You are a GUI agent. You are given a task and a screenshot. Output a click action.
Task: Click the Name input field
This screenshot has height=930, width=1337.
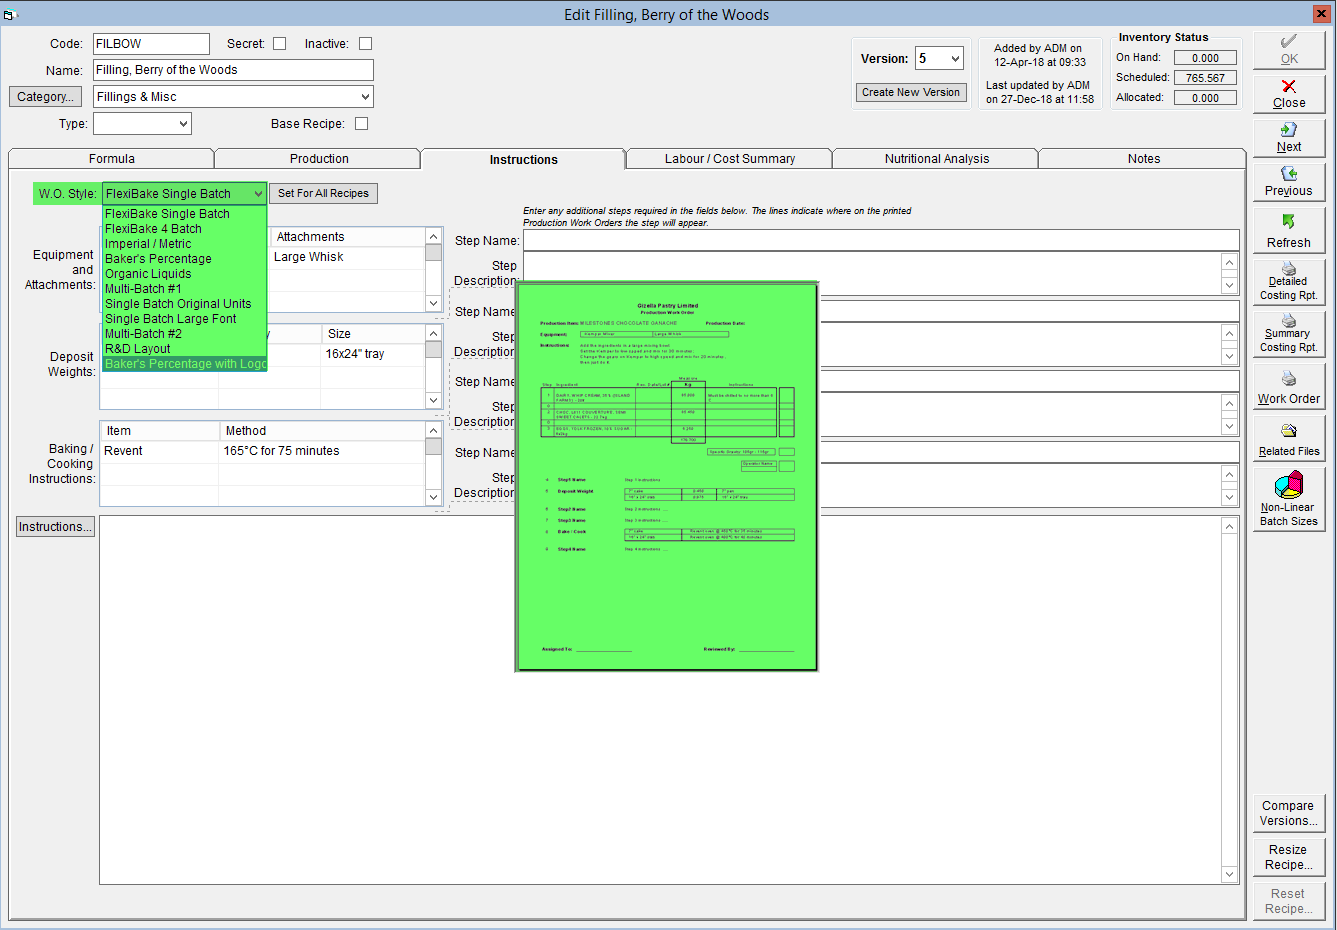(x=233, y=70)
